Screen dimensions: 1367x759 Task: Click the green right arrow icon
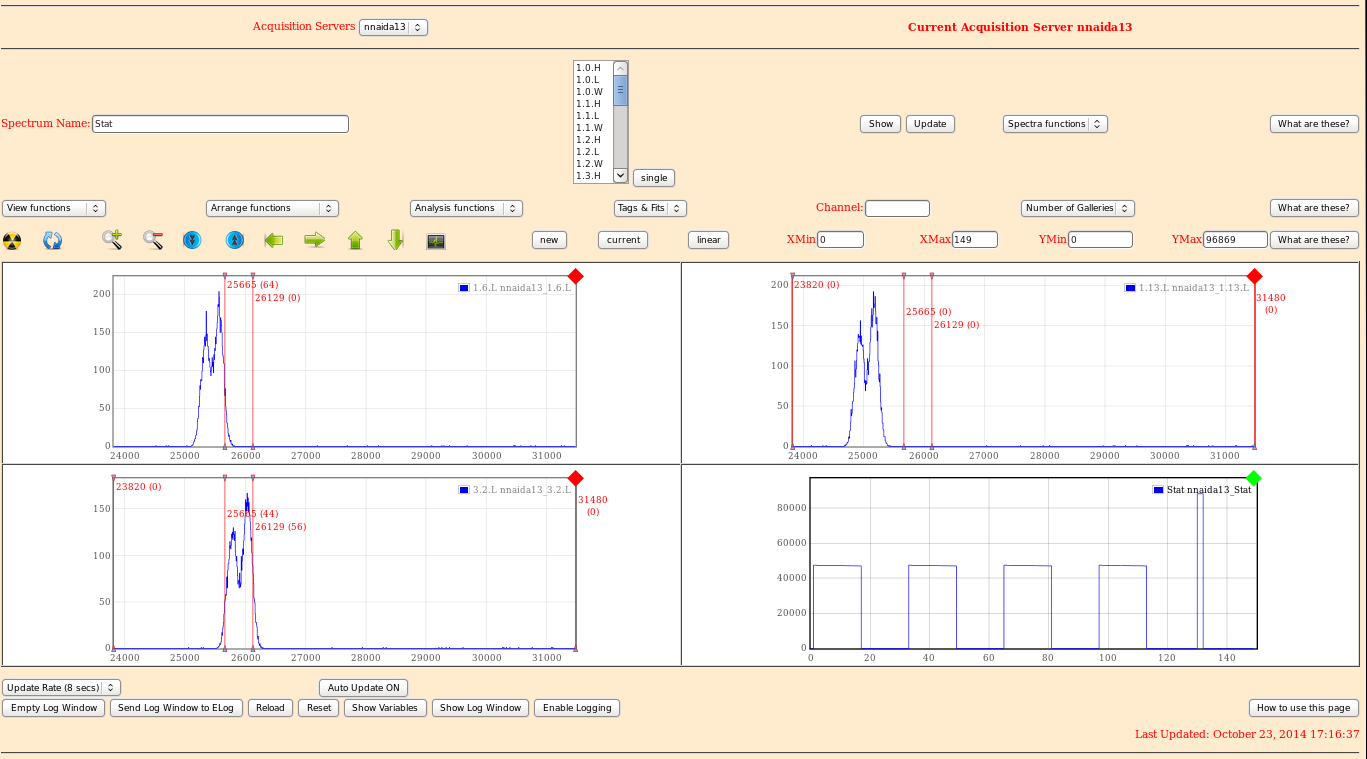(x=315, y=240)
